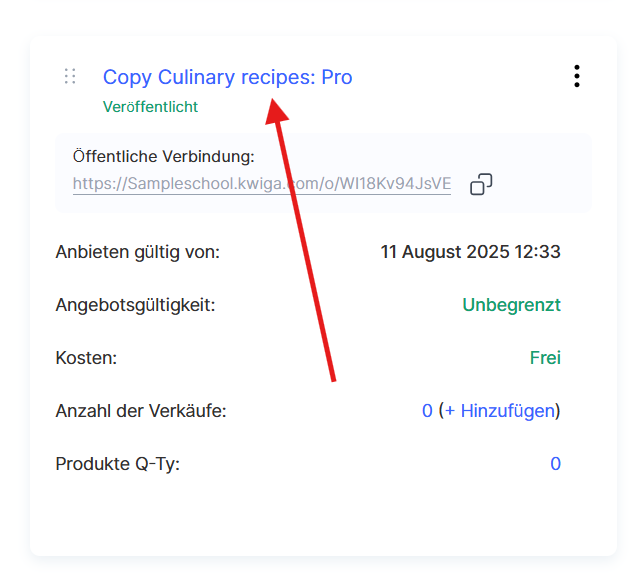Click the Unbegrenzt validity value
Image resolution: width=637 pixels, height=580 pixels.
click(511, 305)
